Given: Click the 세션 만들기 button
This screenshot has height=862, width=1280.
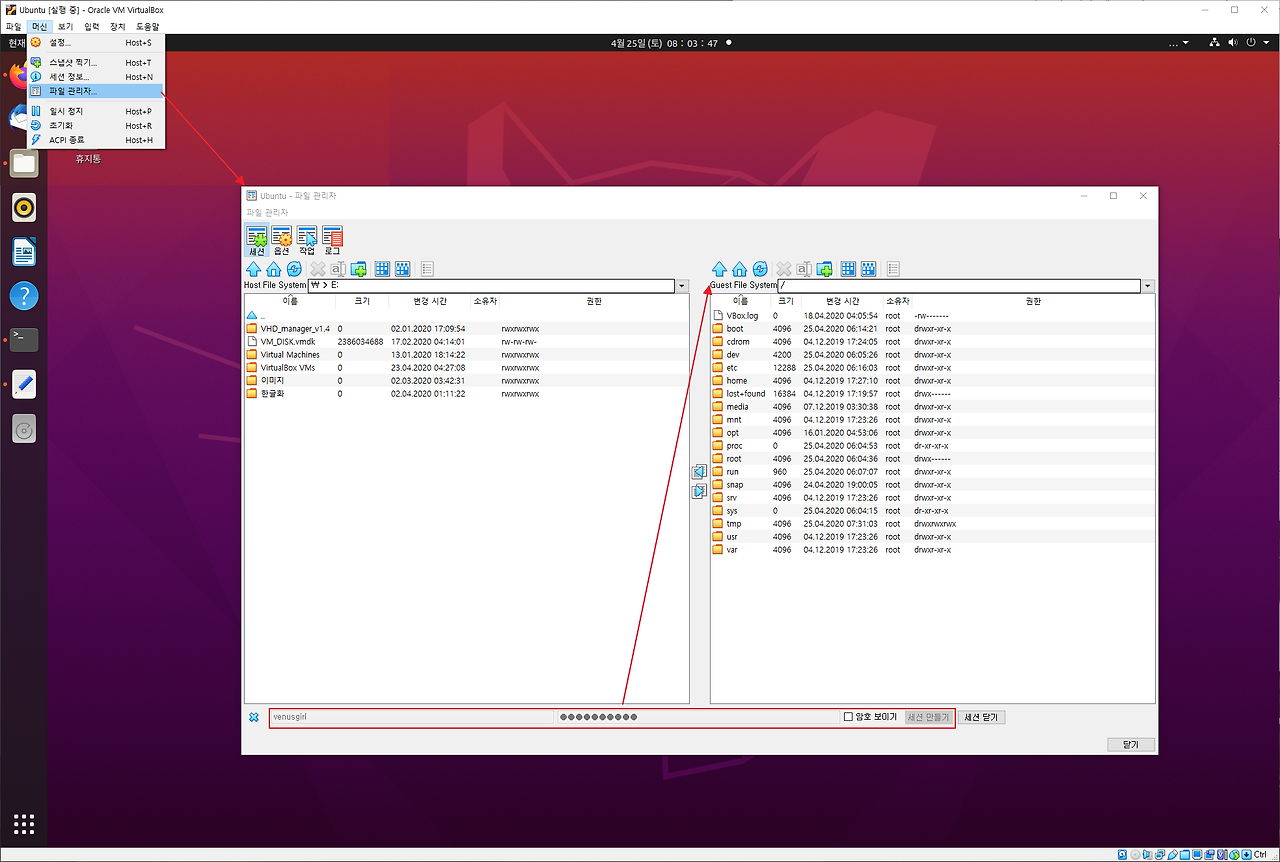Looking at the screenshot, I should pyautogui.click(x=929, y=717).
